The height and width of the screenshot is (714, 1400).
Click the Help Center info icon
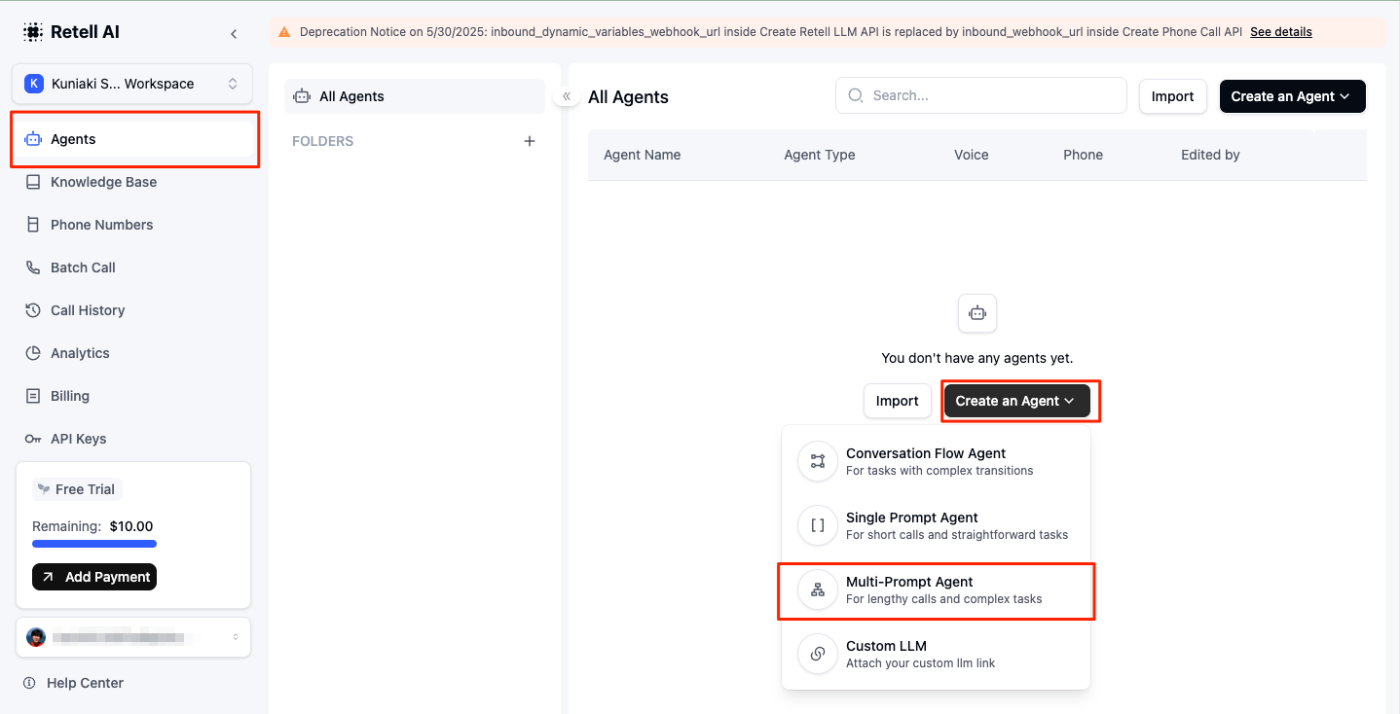tap(29, 683)
